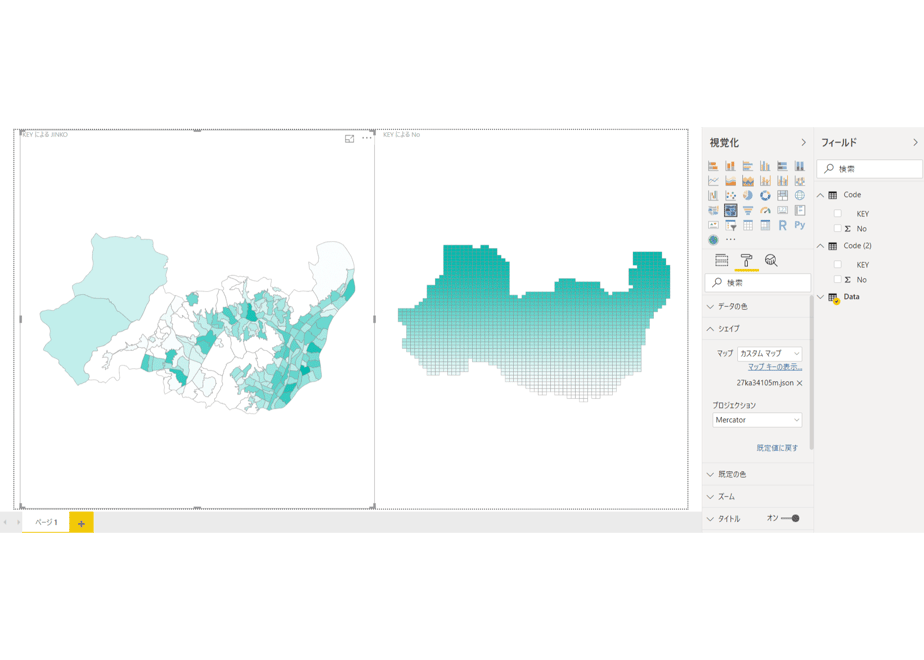Viewport: 924px width, 660px height.
Task: Collapse the Code table in fields
Action: (x=820, y=195)
